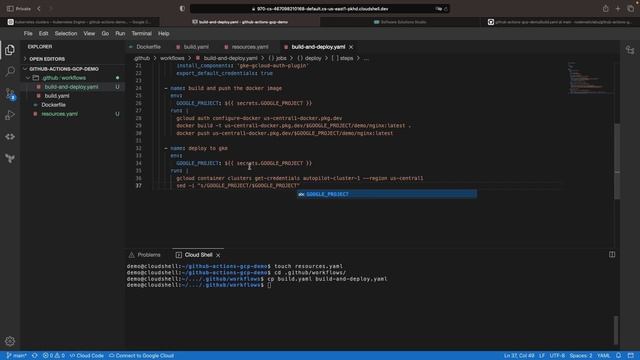The width and height of the screenshot is (640, 360).
Task: Click the Ln 37, Col 49 cursor position
Action: [519, 356]
